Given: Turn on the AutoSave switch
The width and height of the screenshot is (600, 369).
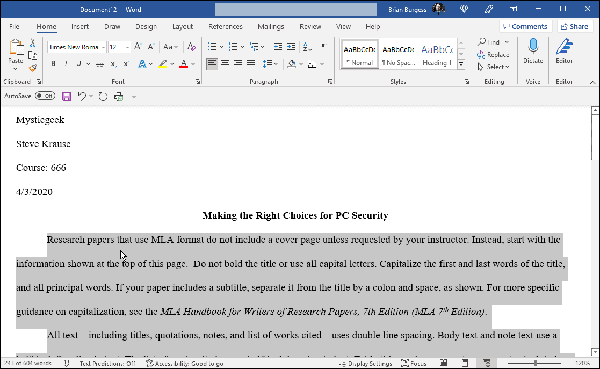Looking at the screenshot, I should point(45,96).
